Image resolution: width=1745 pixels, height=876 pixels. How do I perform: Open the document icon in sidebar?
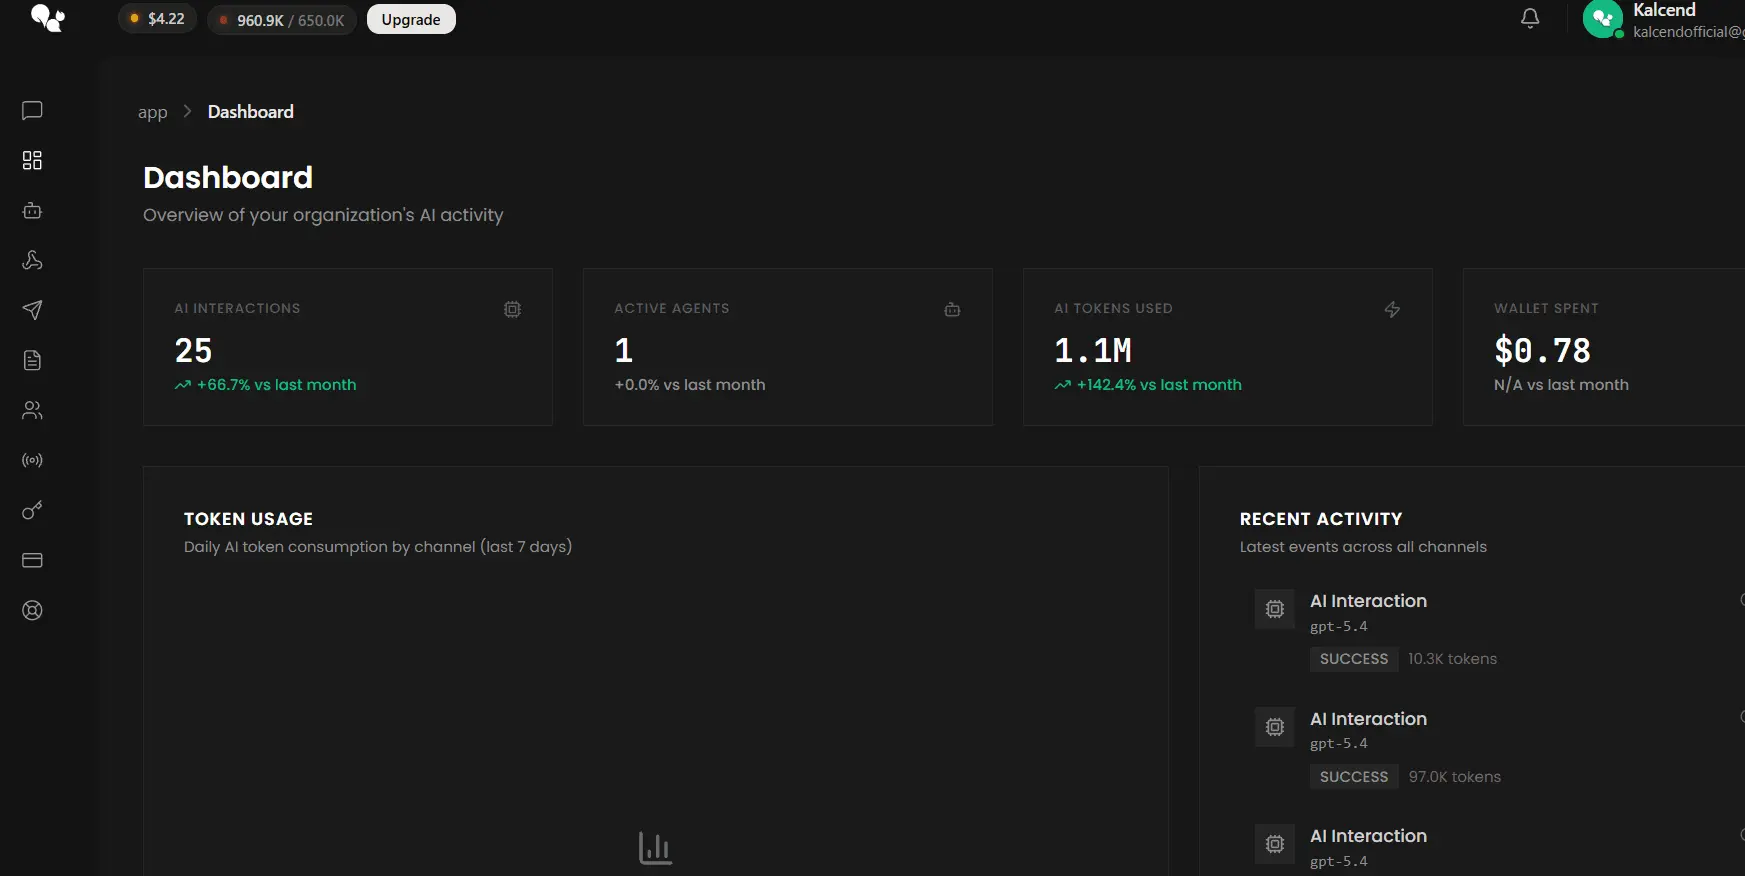coord(32,360)
